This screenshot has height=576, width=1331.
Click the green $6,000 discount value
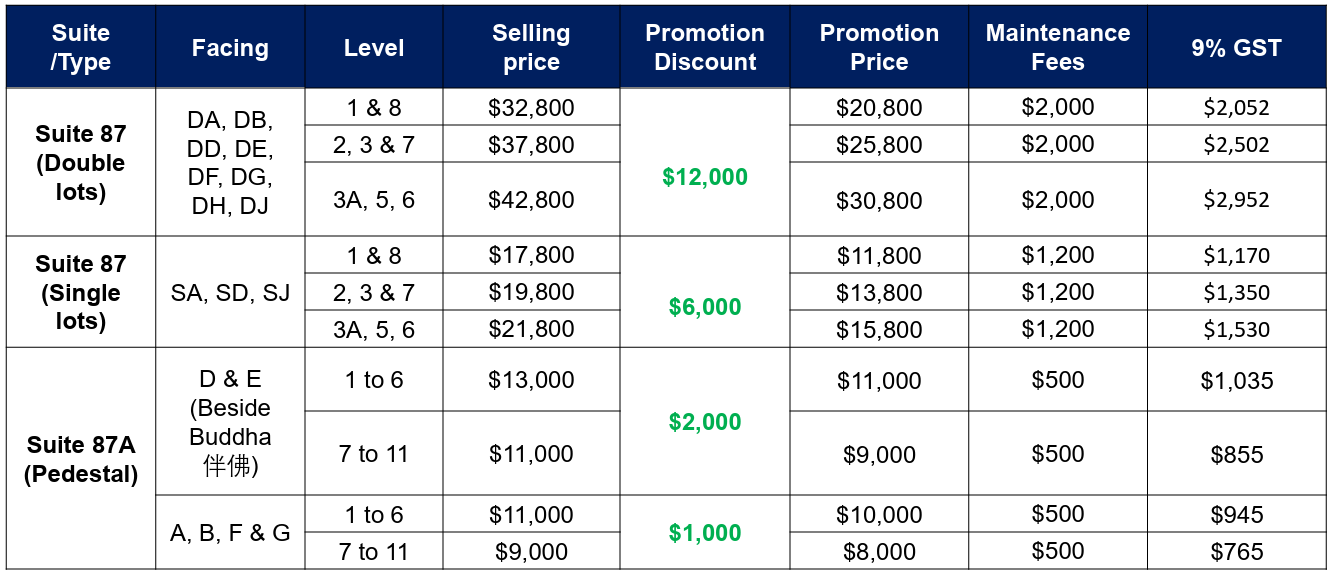704,307
